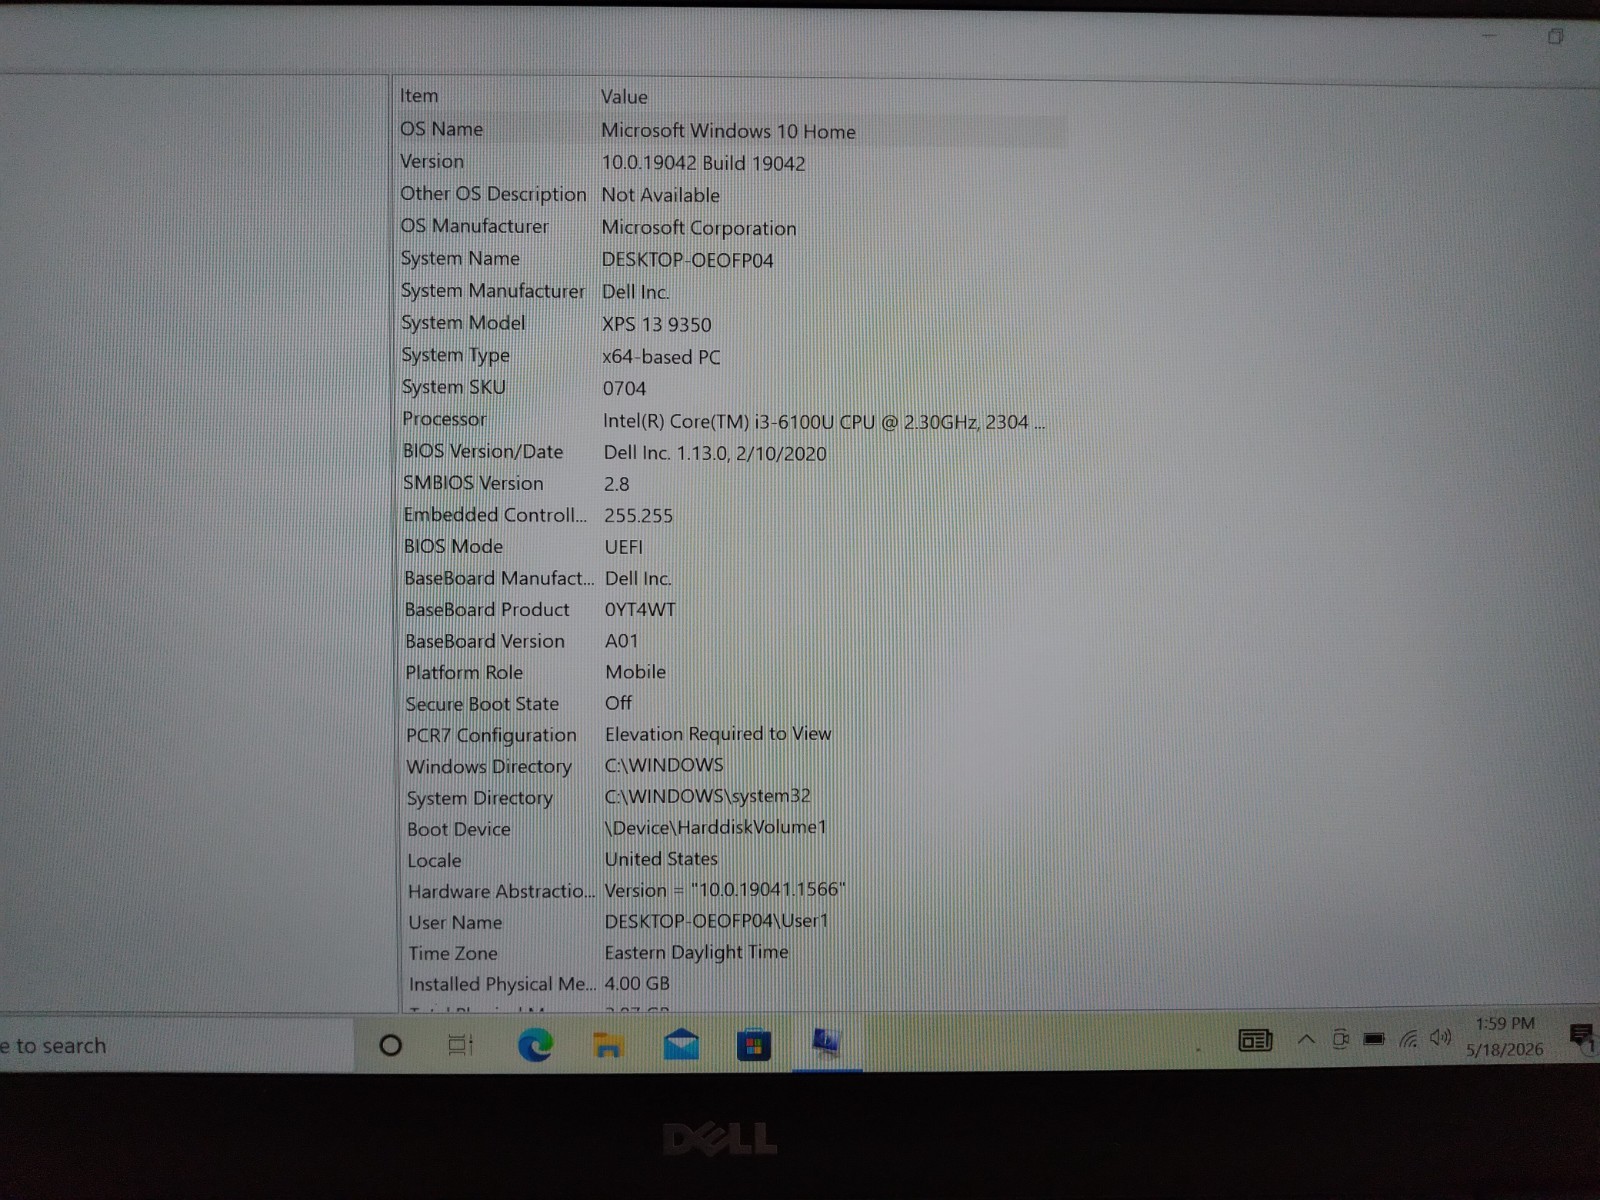1600x1200 pixels.
Task: Click the value C:\WINDOWS\system32
Action: click(708, 797)
